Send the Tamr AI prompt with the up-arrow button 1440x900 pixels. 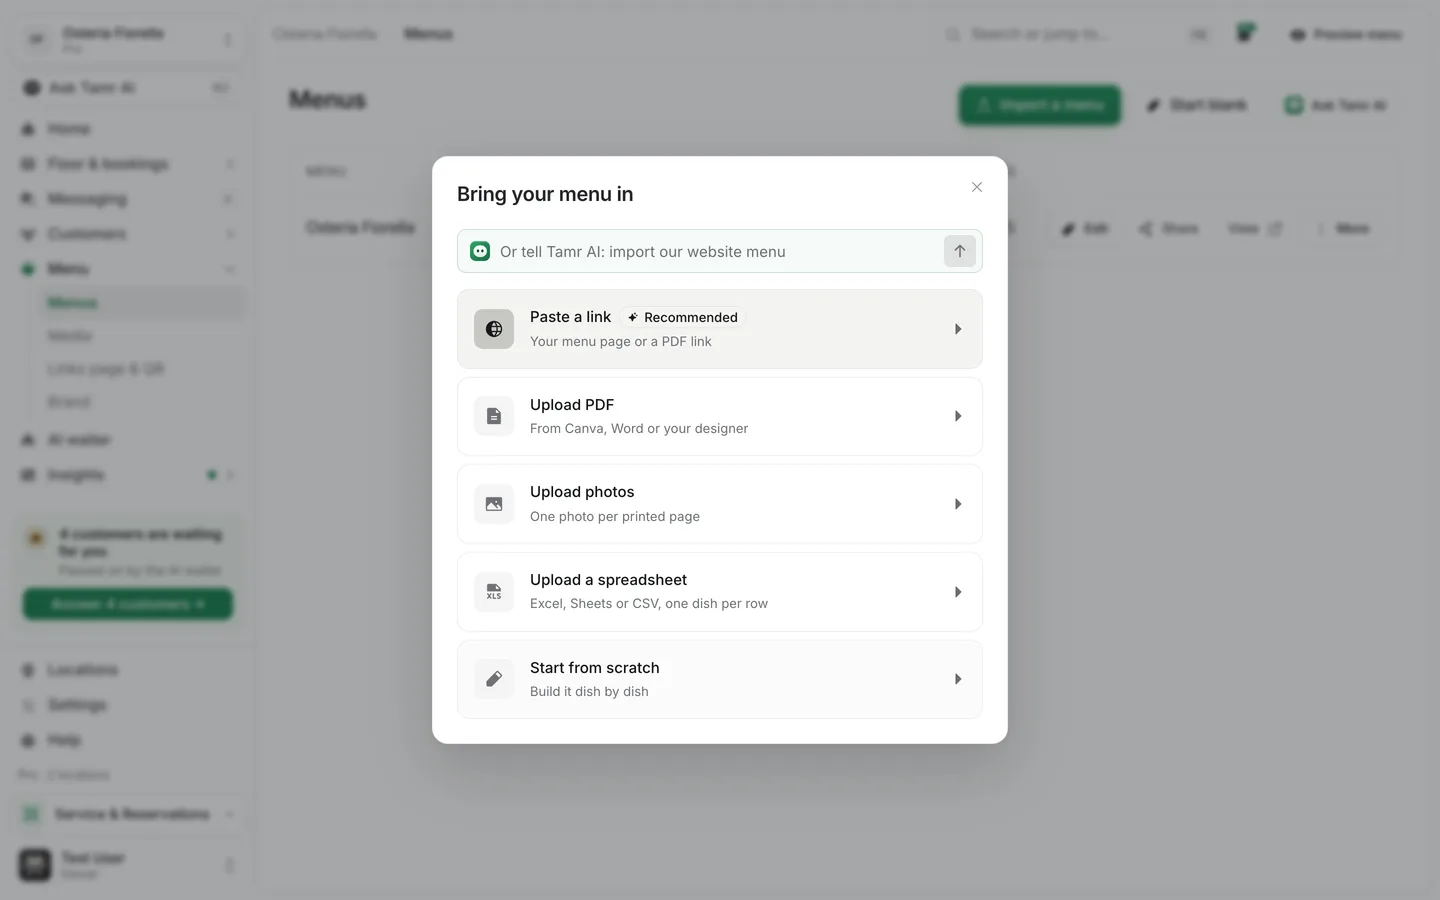pyautogui.click(x=959, y=251)
